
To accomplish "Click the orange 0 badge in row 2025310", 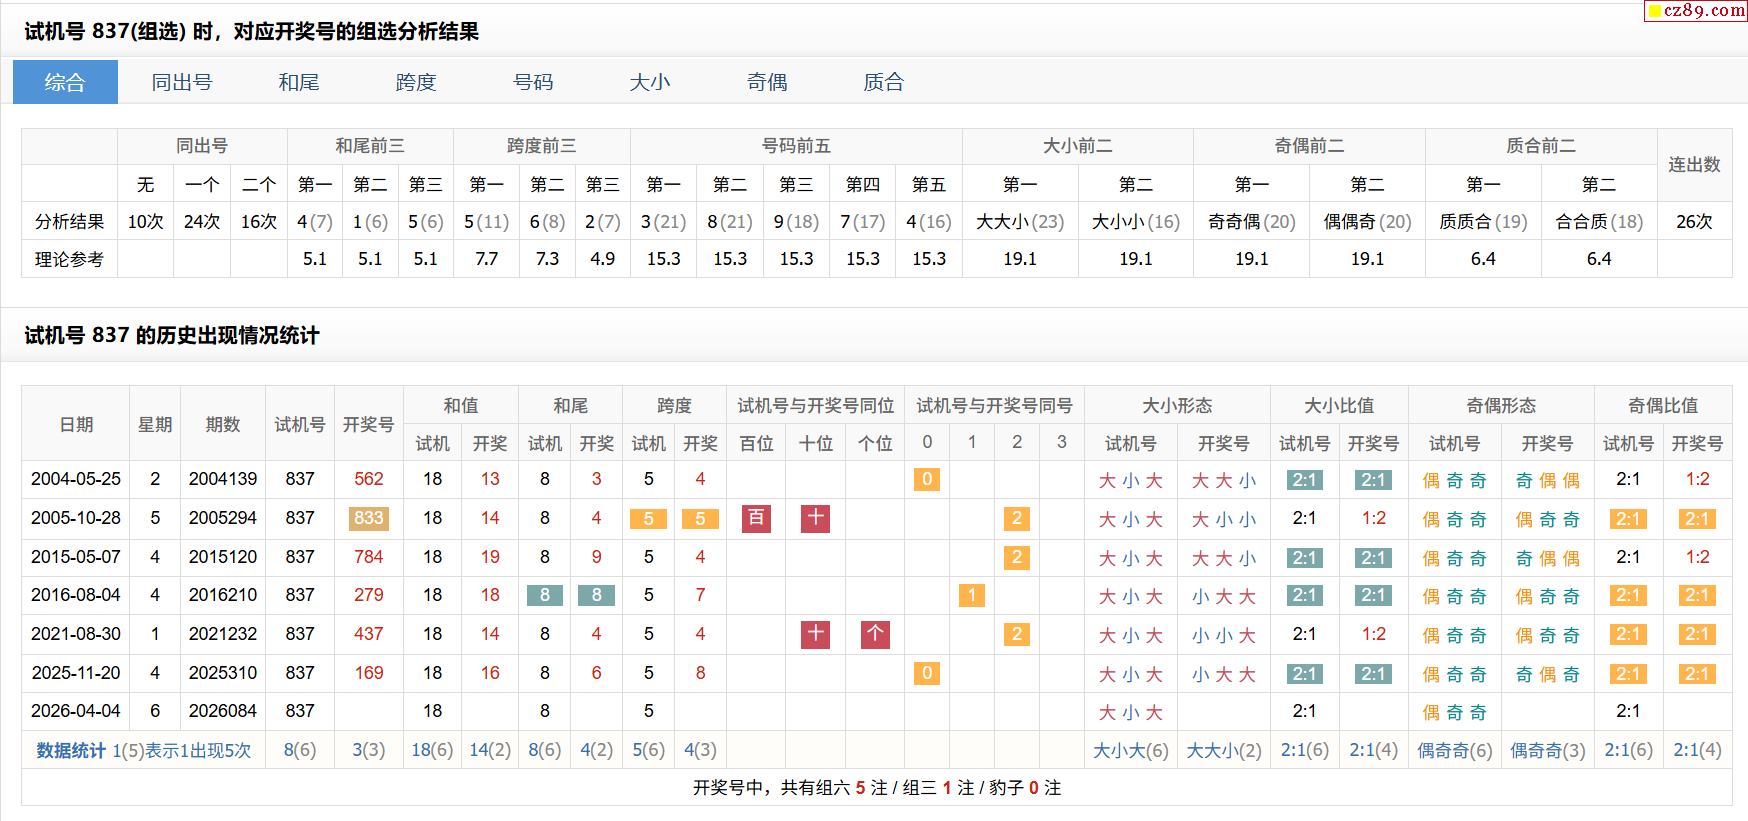I will 927,673.
